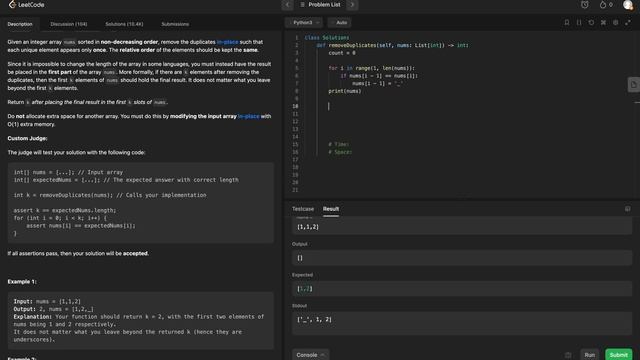
Task: Open the Submissions tab
Action: (175, 24)
